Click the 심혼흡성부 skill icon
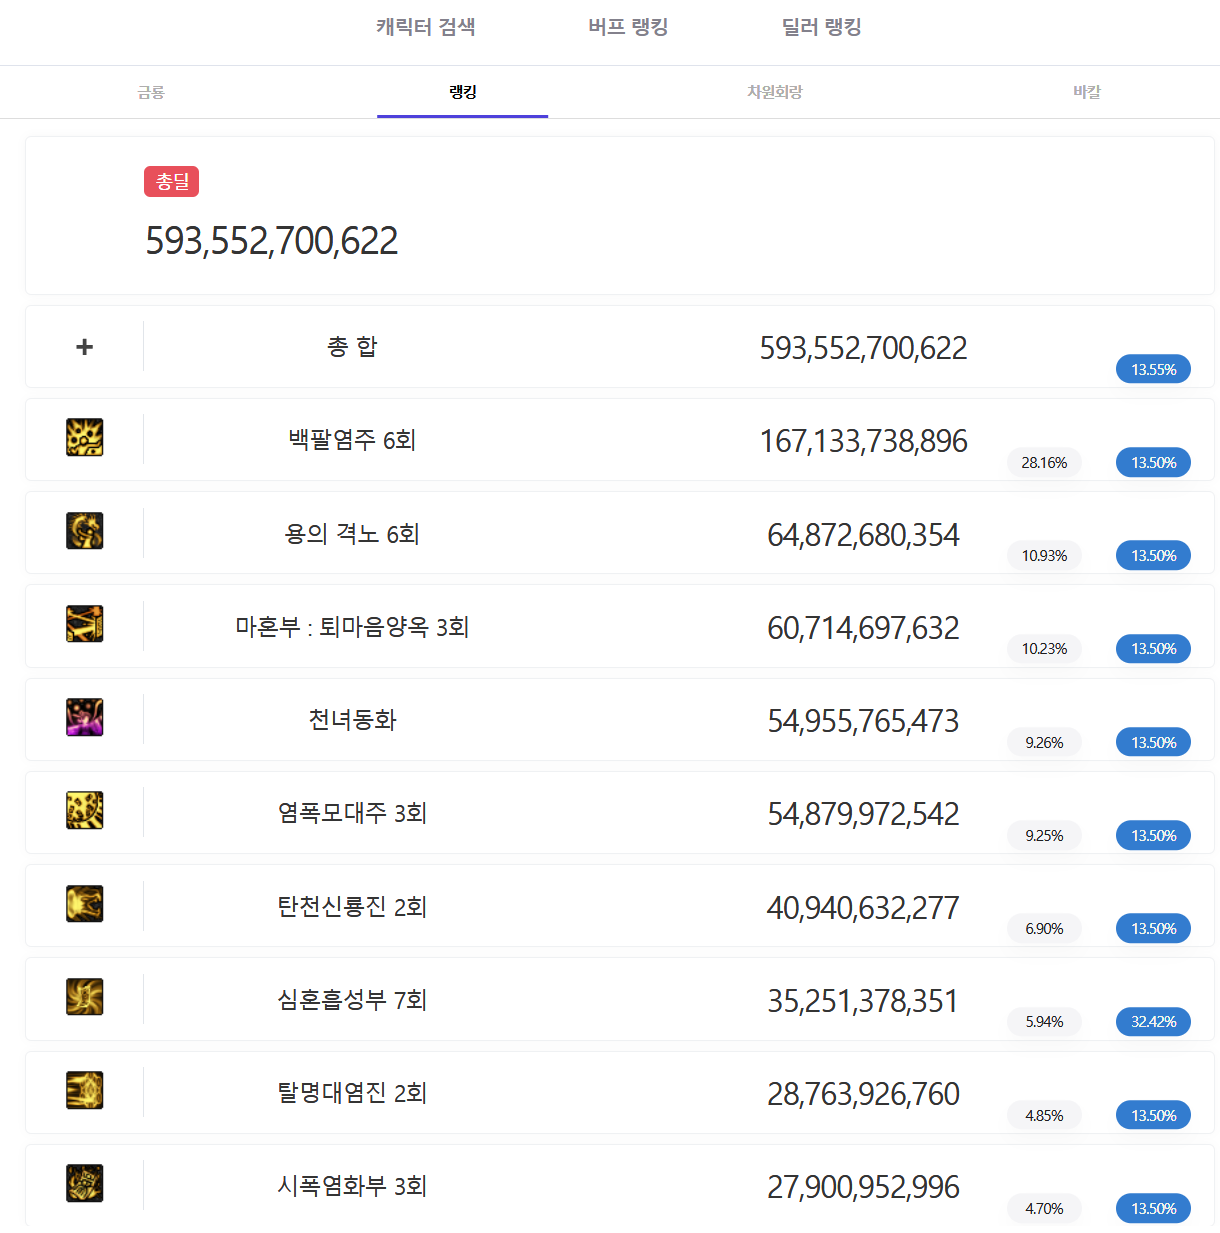Screen dimensions: 1220x1233 pyautogui.click(x=85, y=997)
